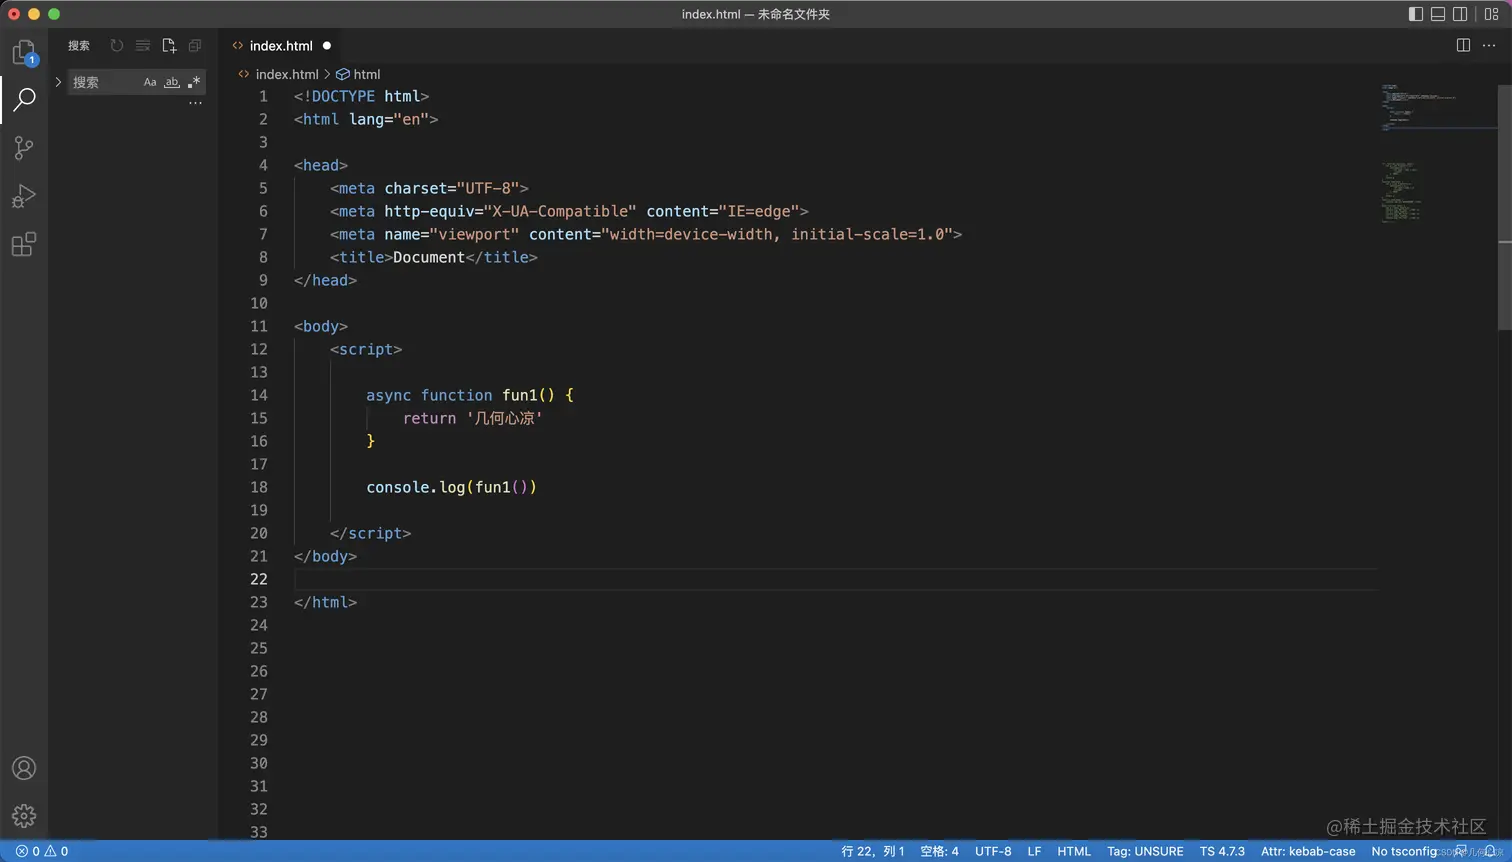Toggle Match Case in search box
The width and height of the screenshot is (1512, 862).
(150, 82)
